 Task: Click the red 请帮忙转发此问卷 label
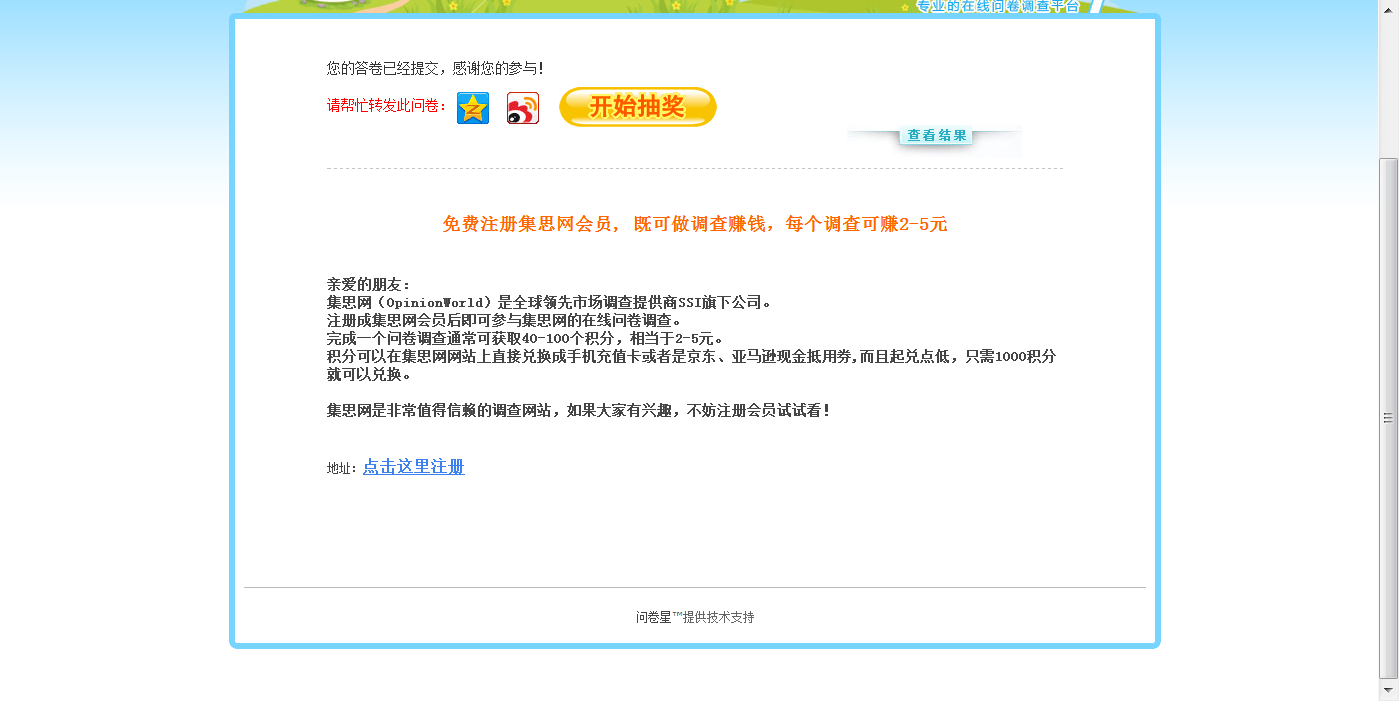(387, 106)
